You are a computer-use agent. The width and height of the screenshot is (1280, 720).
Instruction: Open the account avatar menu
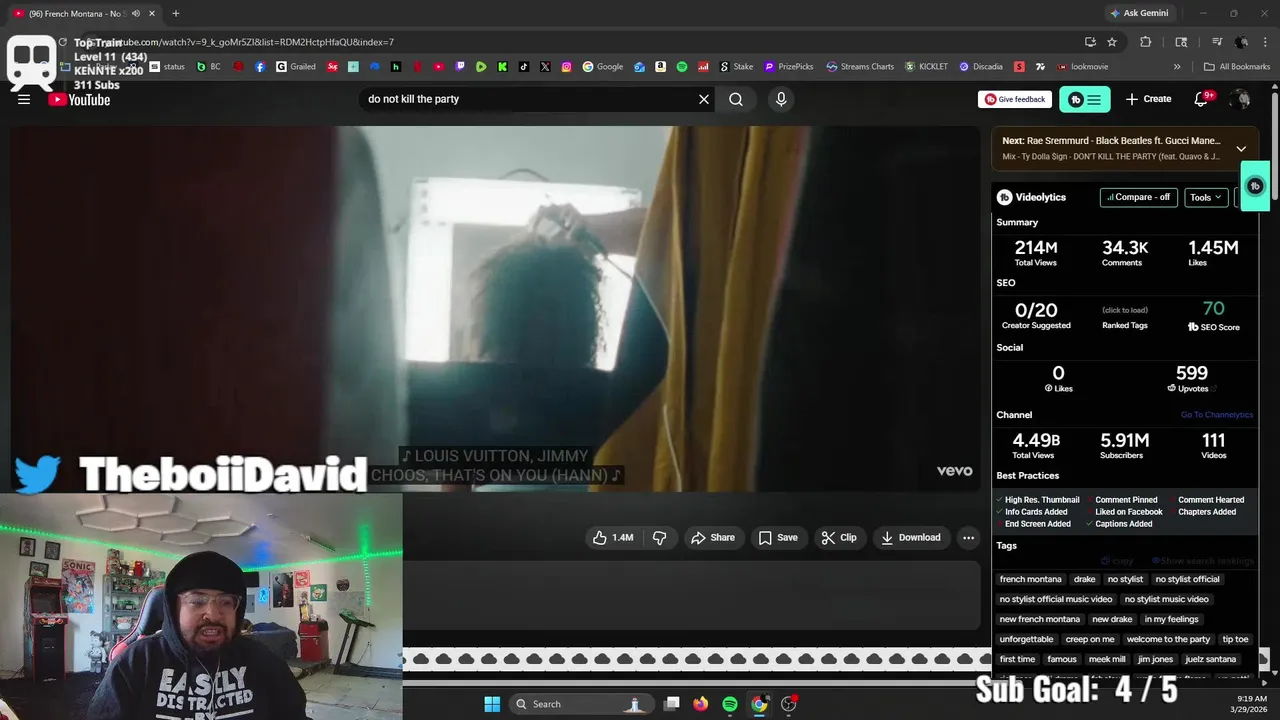[x=1240, y=99]
